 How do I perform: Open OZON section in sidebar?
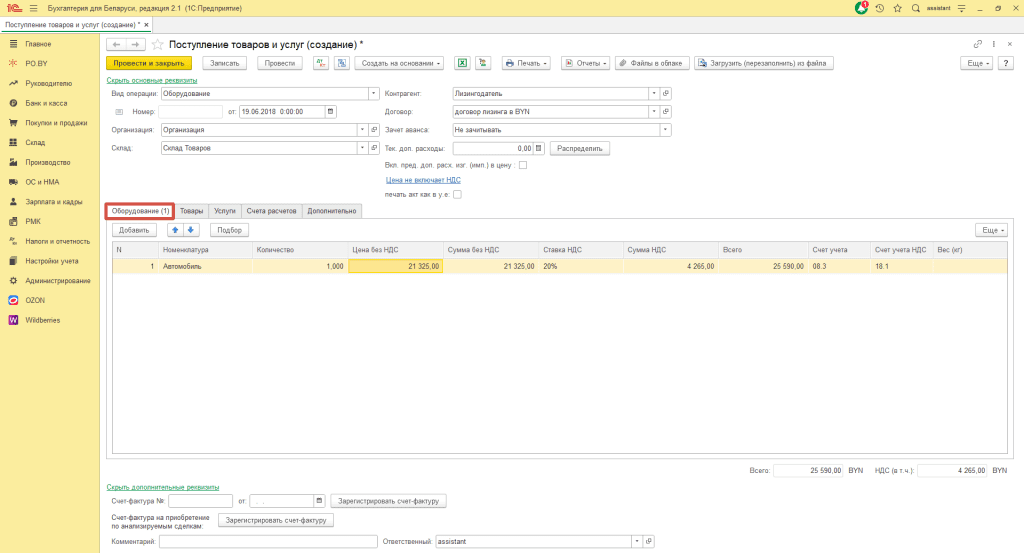35,300
